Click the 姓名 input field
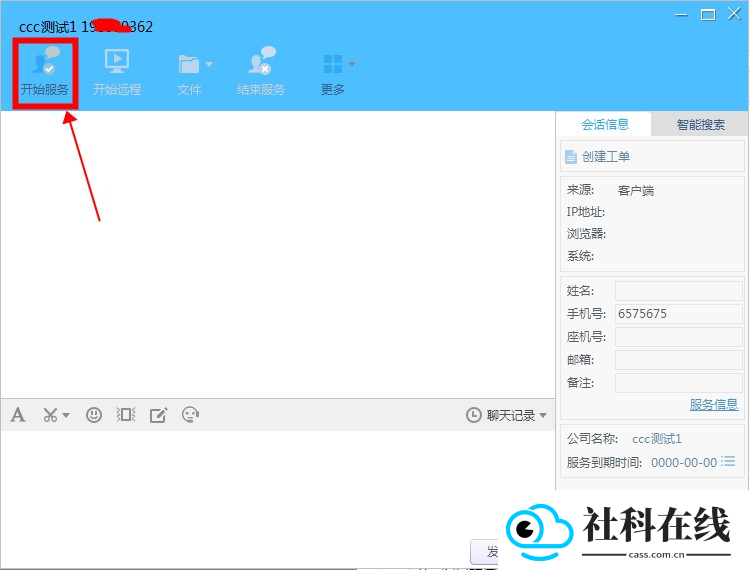The width and height of the screenshot is (750, 570). point(678,291)
